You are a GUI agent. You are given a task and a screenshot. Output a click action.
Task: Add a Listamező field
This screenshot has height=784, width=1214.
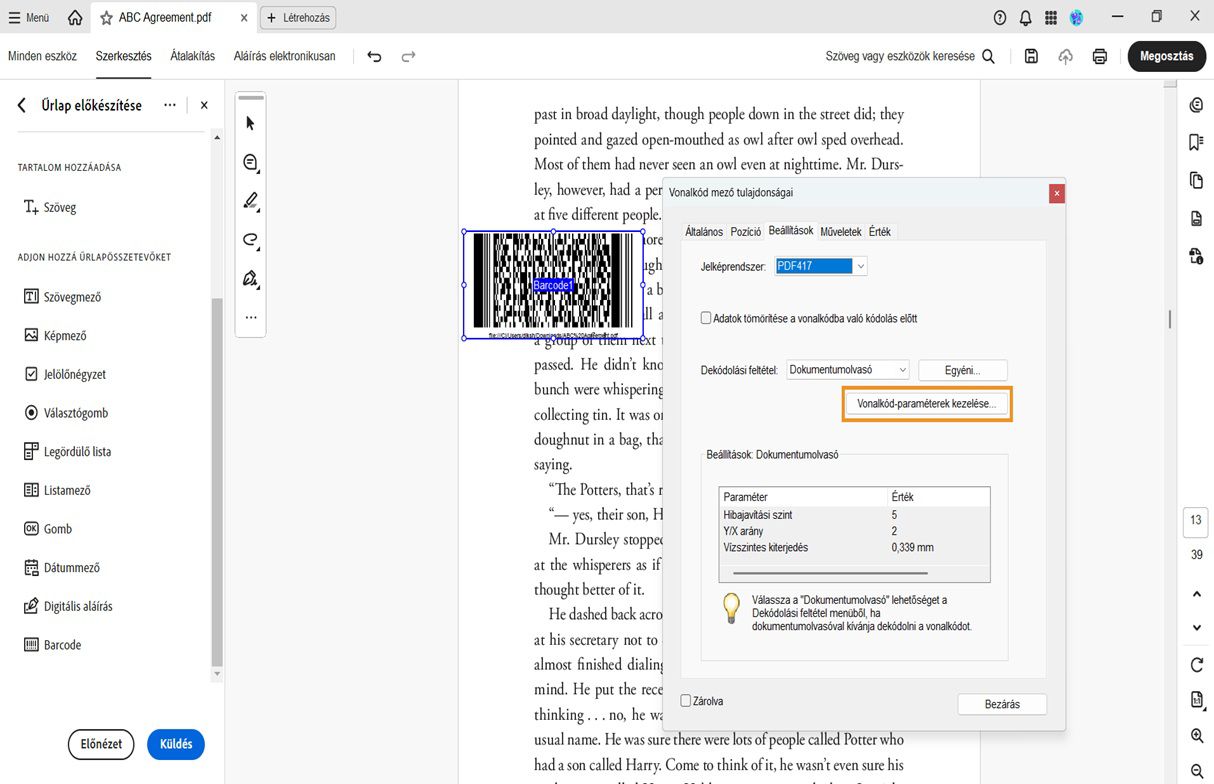coord(57,490)
